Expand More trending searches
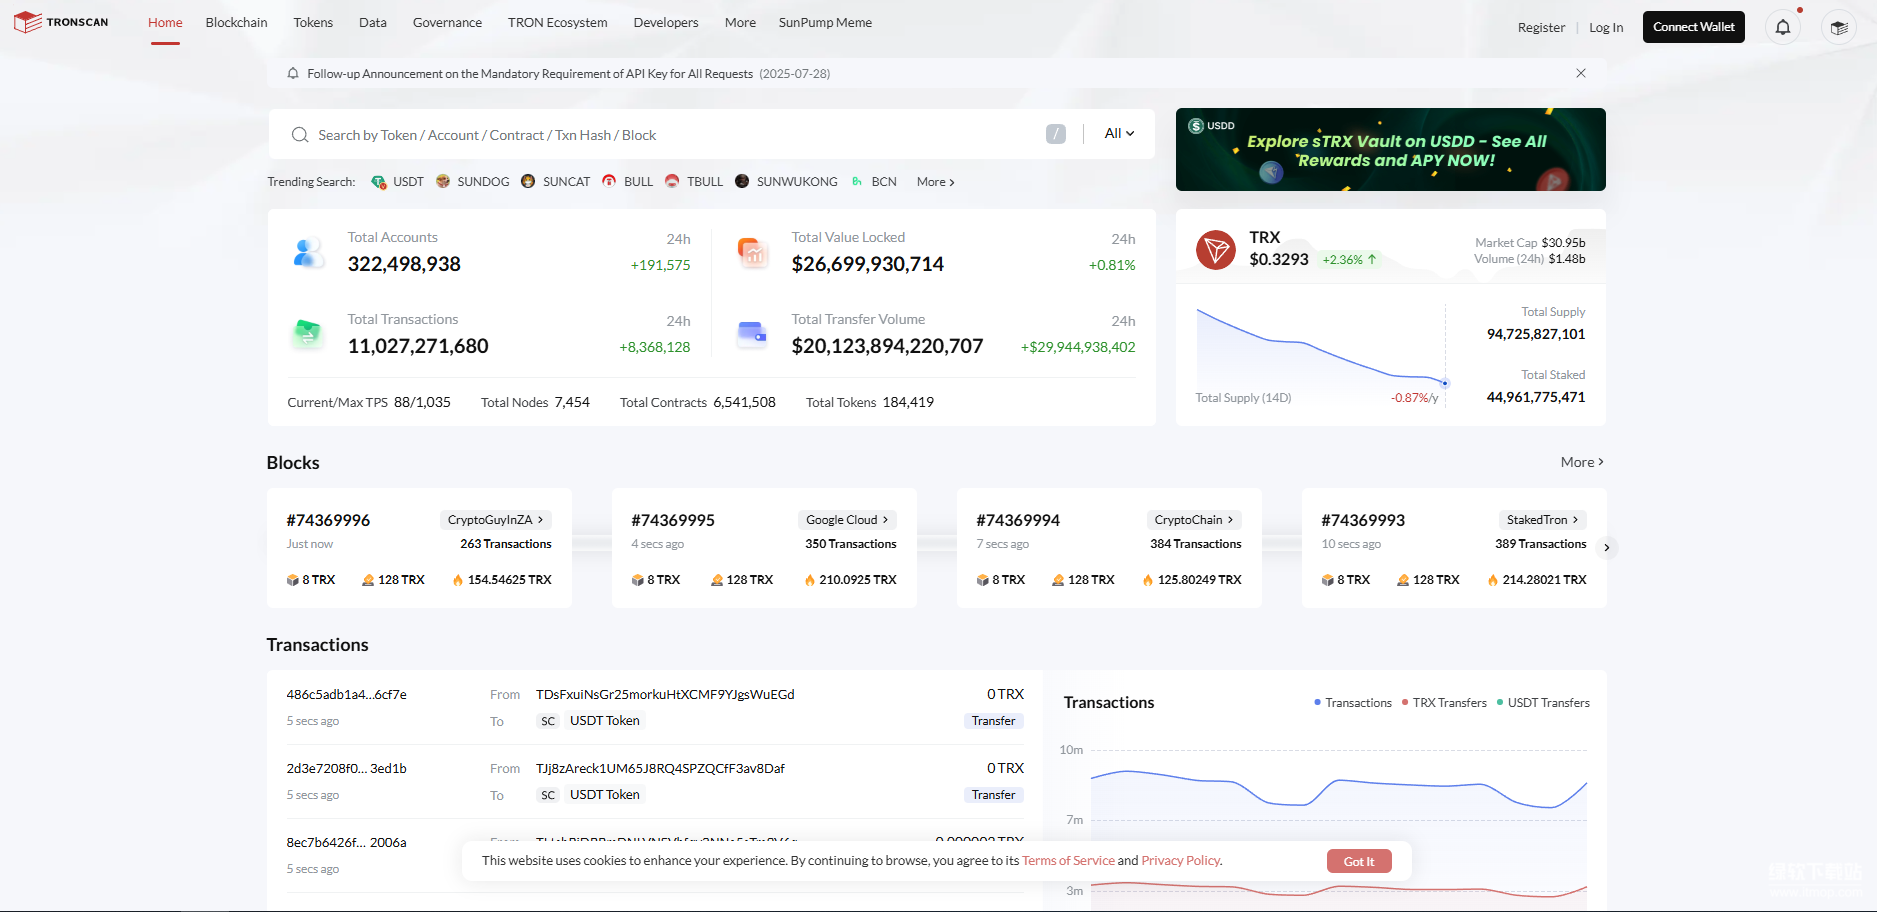 (x=936, y=182)
